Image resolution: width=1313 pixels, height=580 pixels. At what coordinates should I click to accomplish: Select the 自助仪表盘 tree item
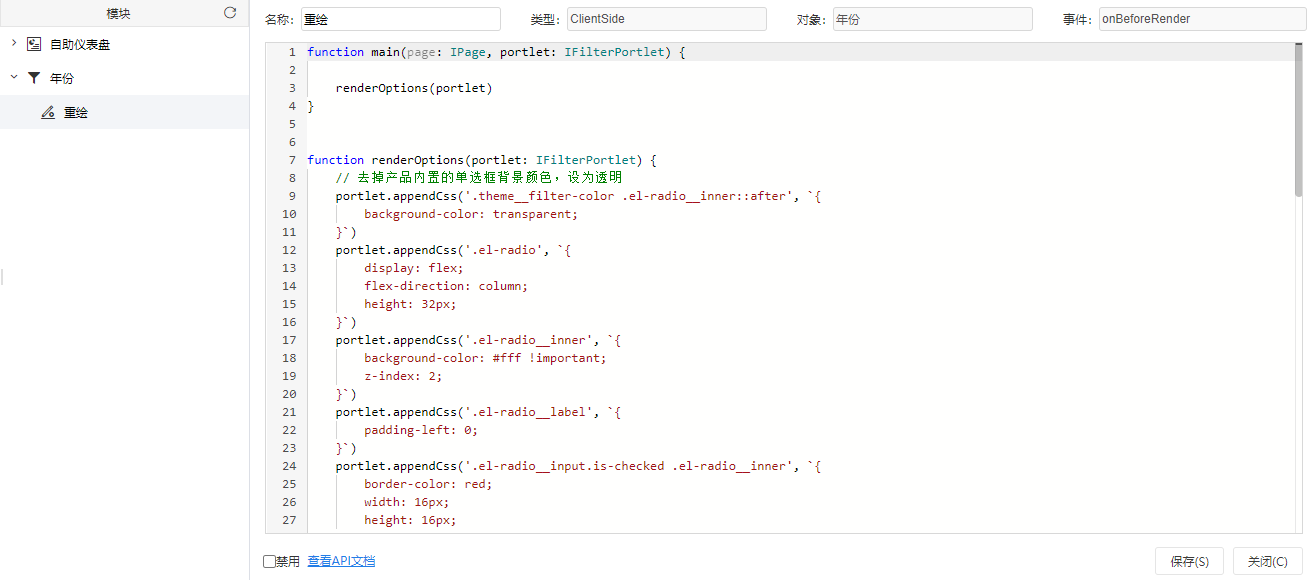pyautogui.click(x=80, y=44)
